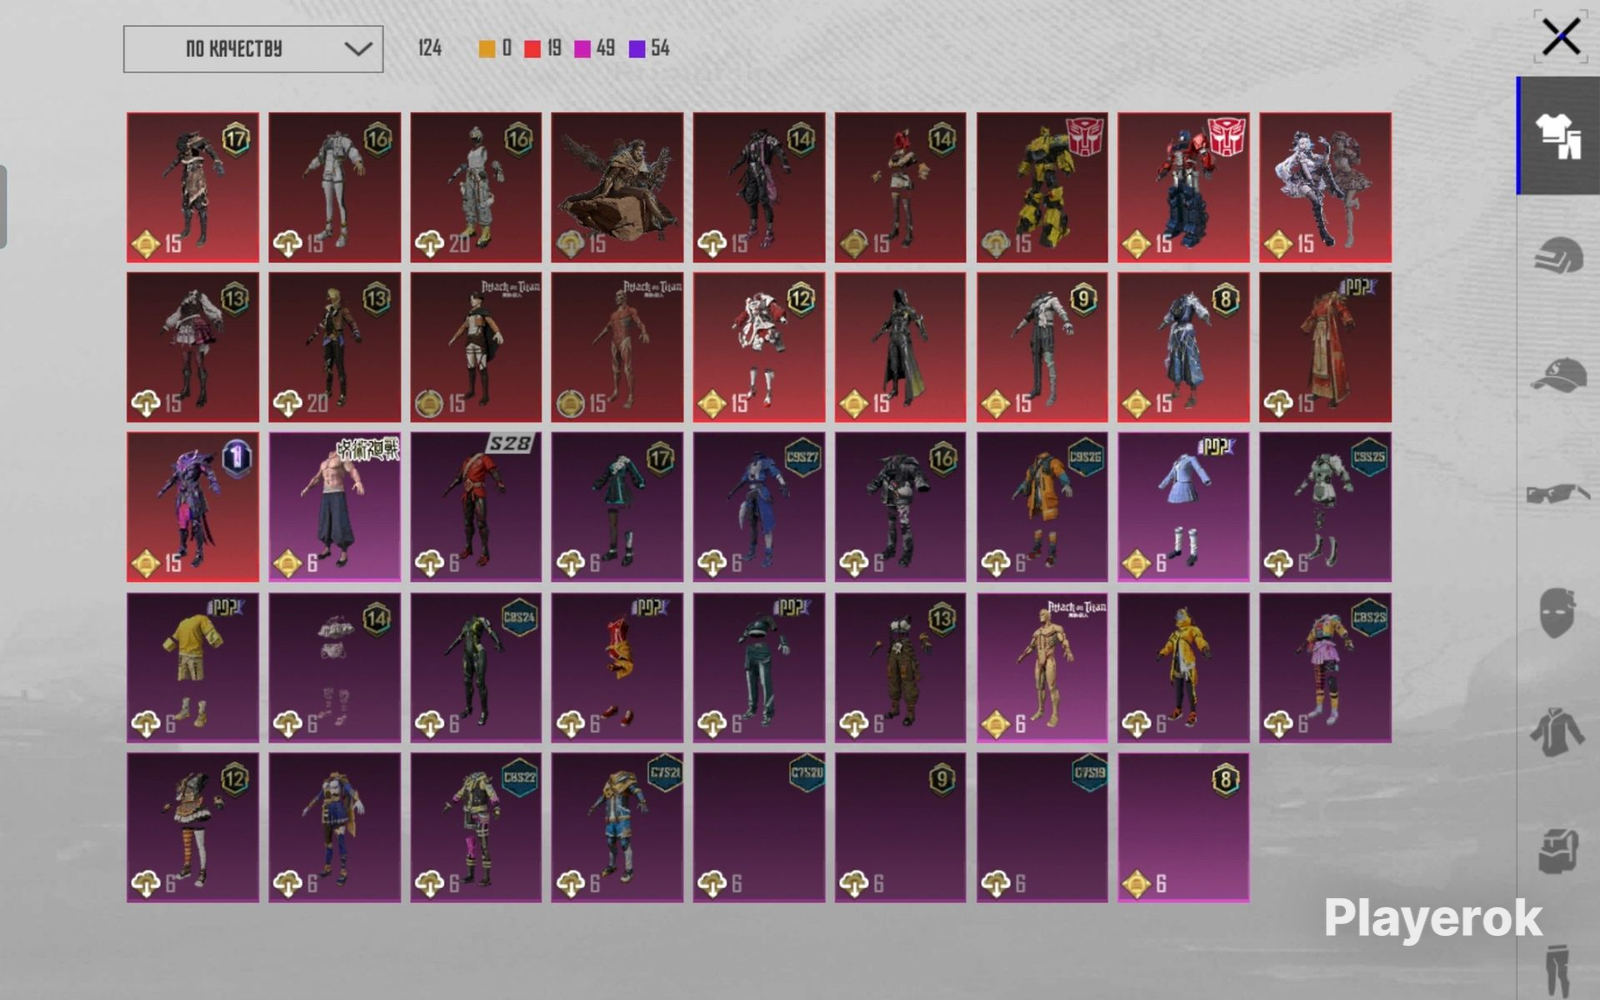Open the jacket category icon
The width and height of the screenshot is (1600, 1000).
tap(1558, 731)
